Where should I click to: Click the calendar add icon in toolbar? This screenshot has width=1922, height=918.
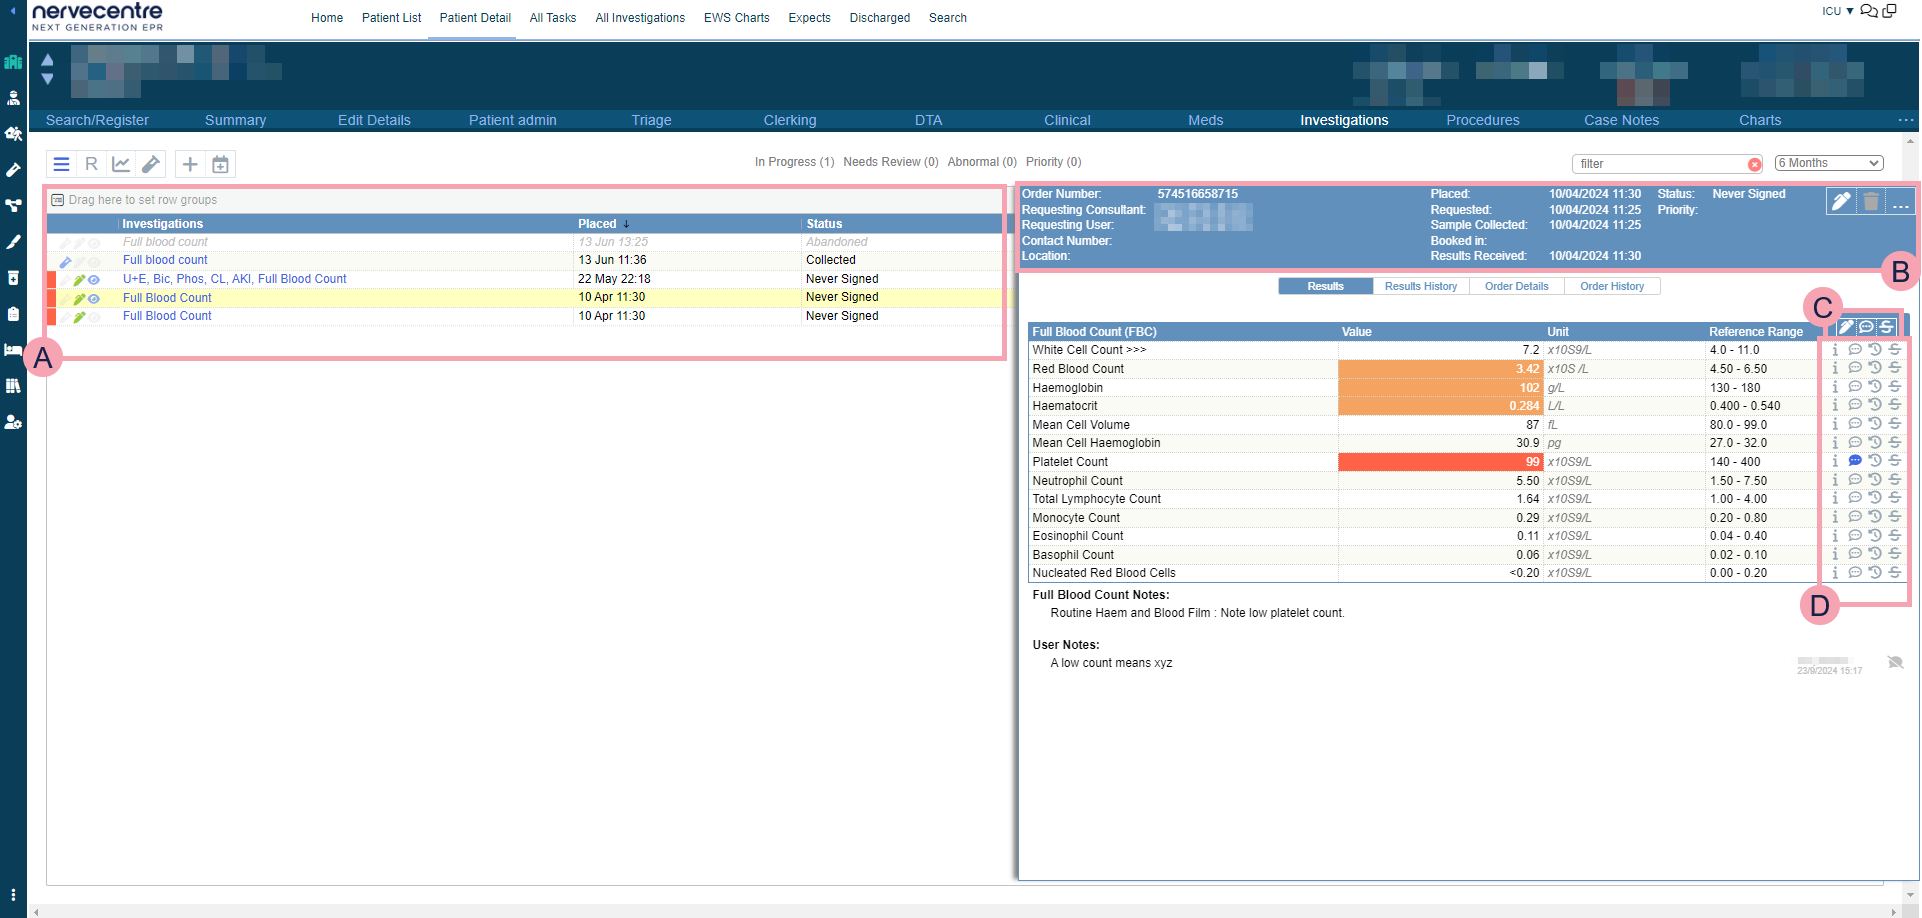coord(221,164)
